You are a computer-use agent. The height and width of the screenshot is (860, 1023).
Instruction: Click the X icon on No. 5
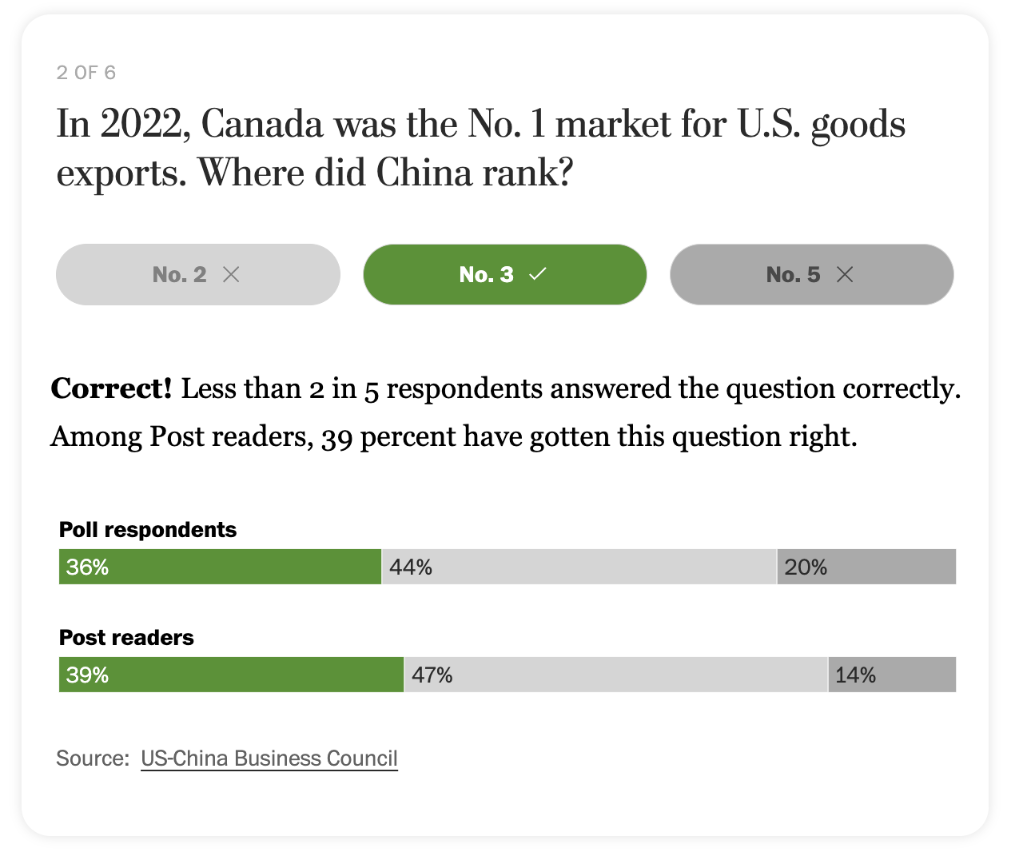coord(845,275)
